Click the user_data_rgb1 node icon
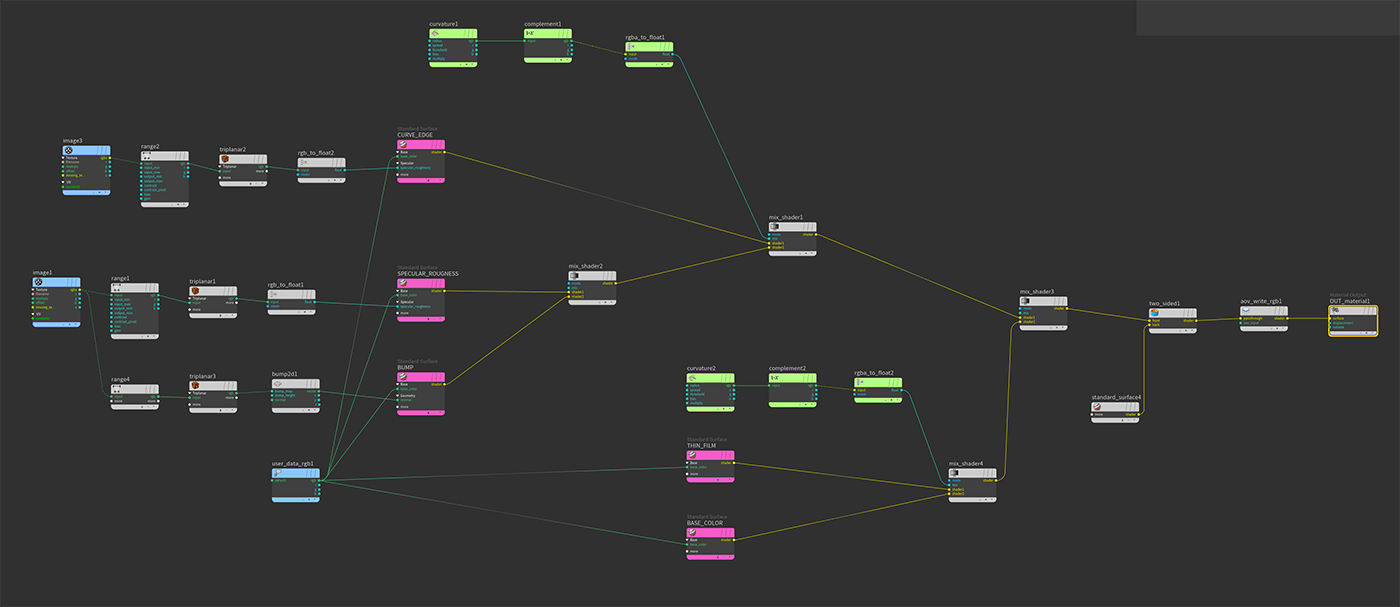The image size is (1400, 607). pos(278,473)
